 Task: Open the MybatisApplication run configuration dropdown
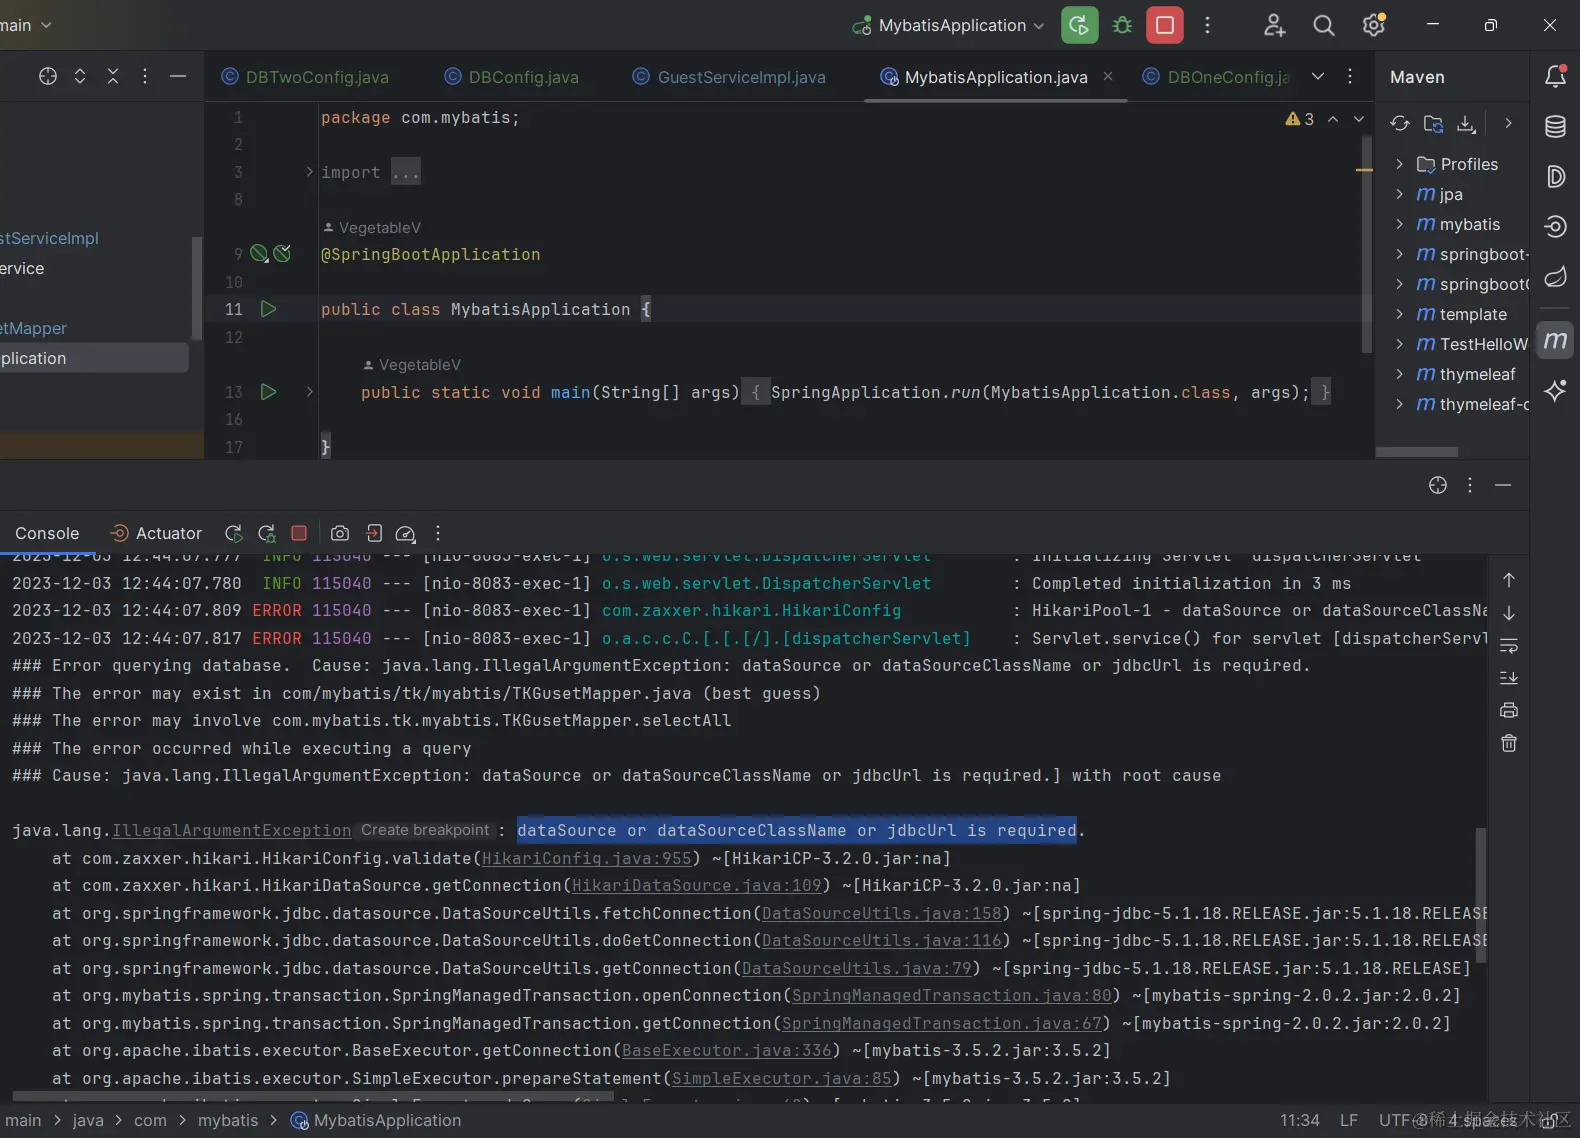pos(948,25)
